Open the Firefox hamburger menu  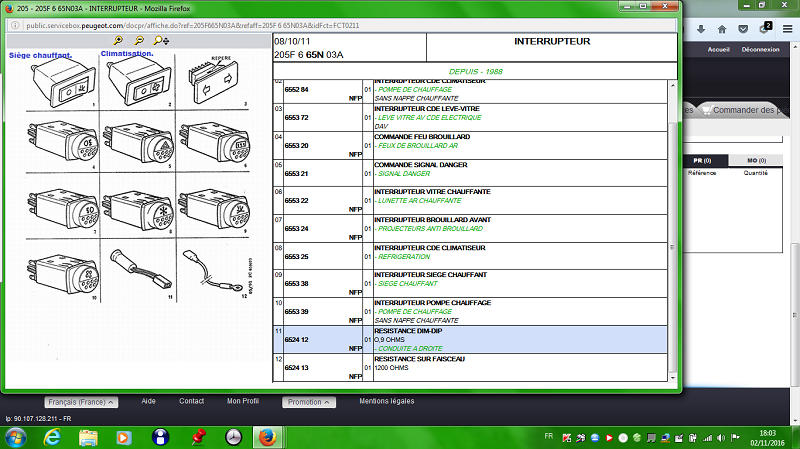pyautogui.click(x=788, y=29)
